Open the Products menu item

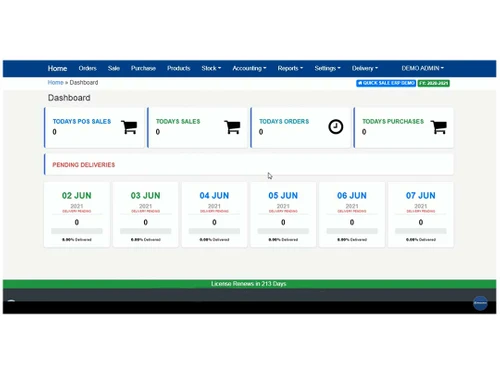point(179,68)
